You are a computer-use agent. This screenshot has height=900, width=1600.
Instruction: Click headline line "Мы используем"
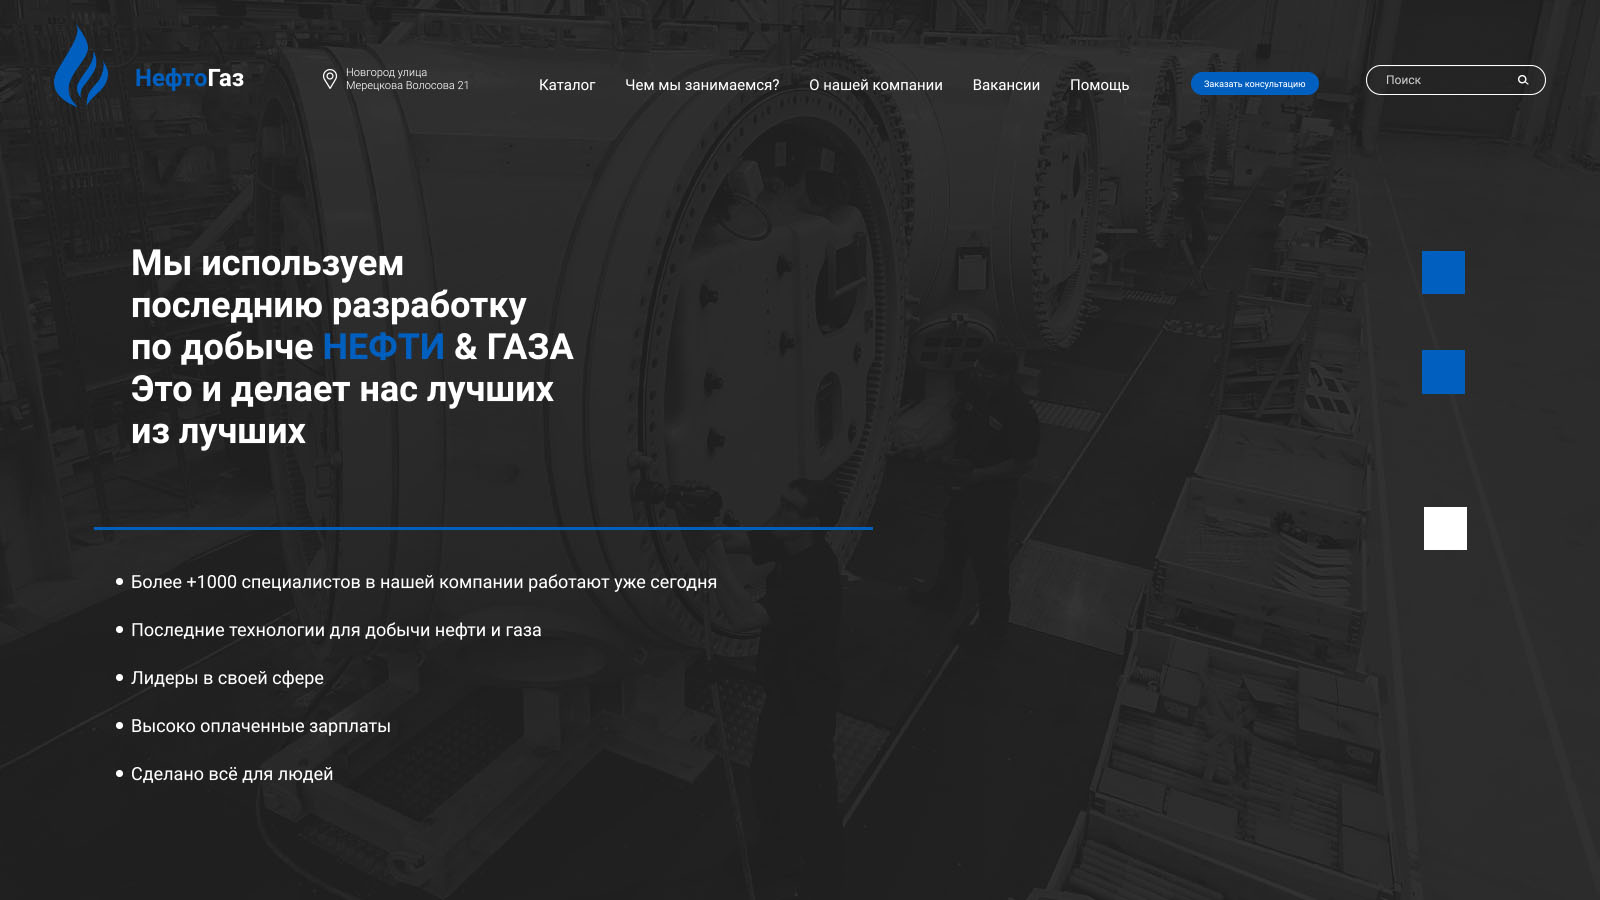[x=268, y=264]
